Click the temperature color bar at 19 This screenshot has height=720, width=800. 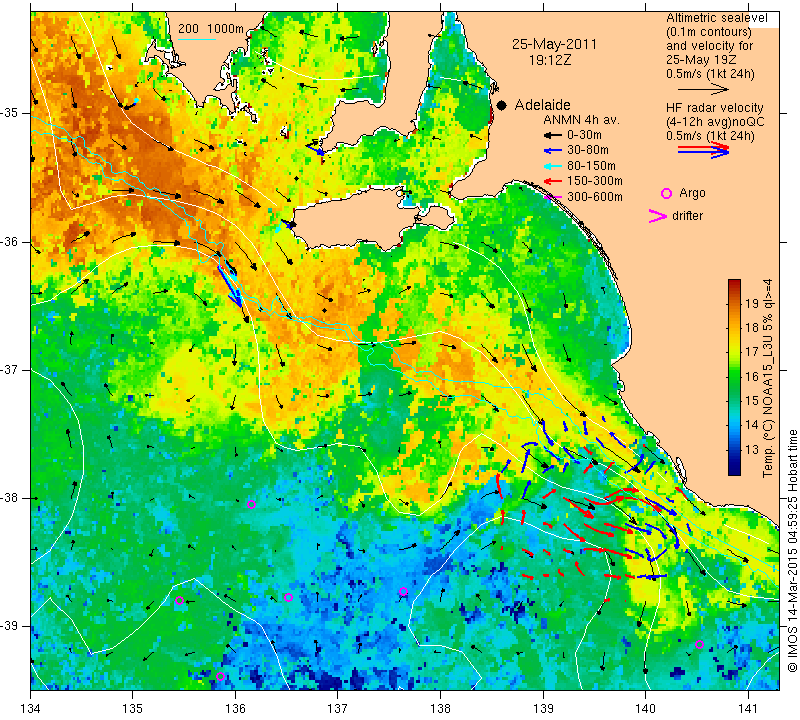click(734, 303)
